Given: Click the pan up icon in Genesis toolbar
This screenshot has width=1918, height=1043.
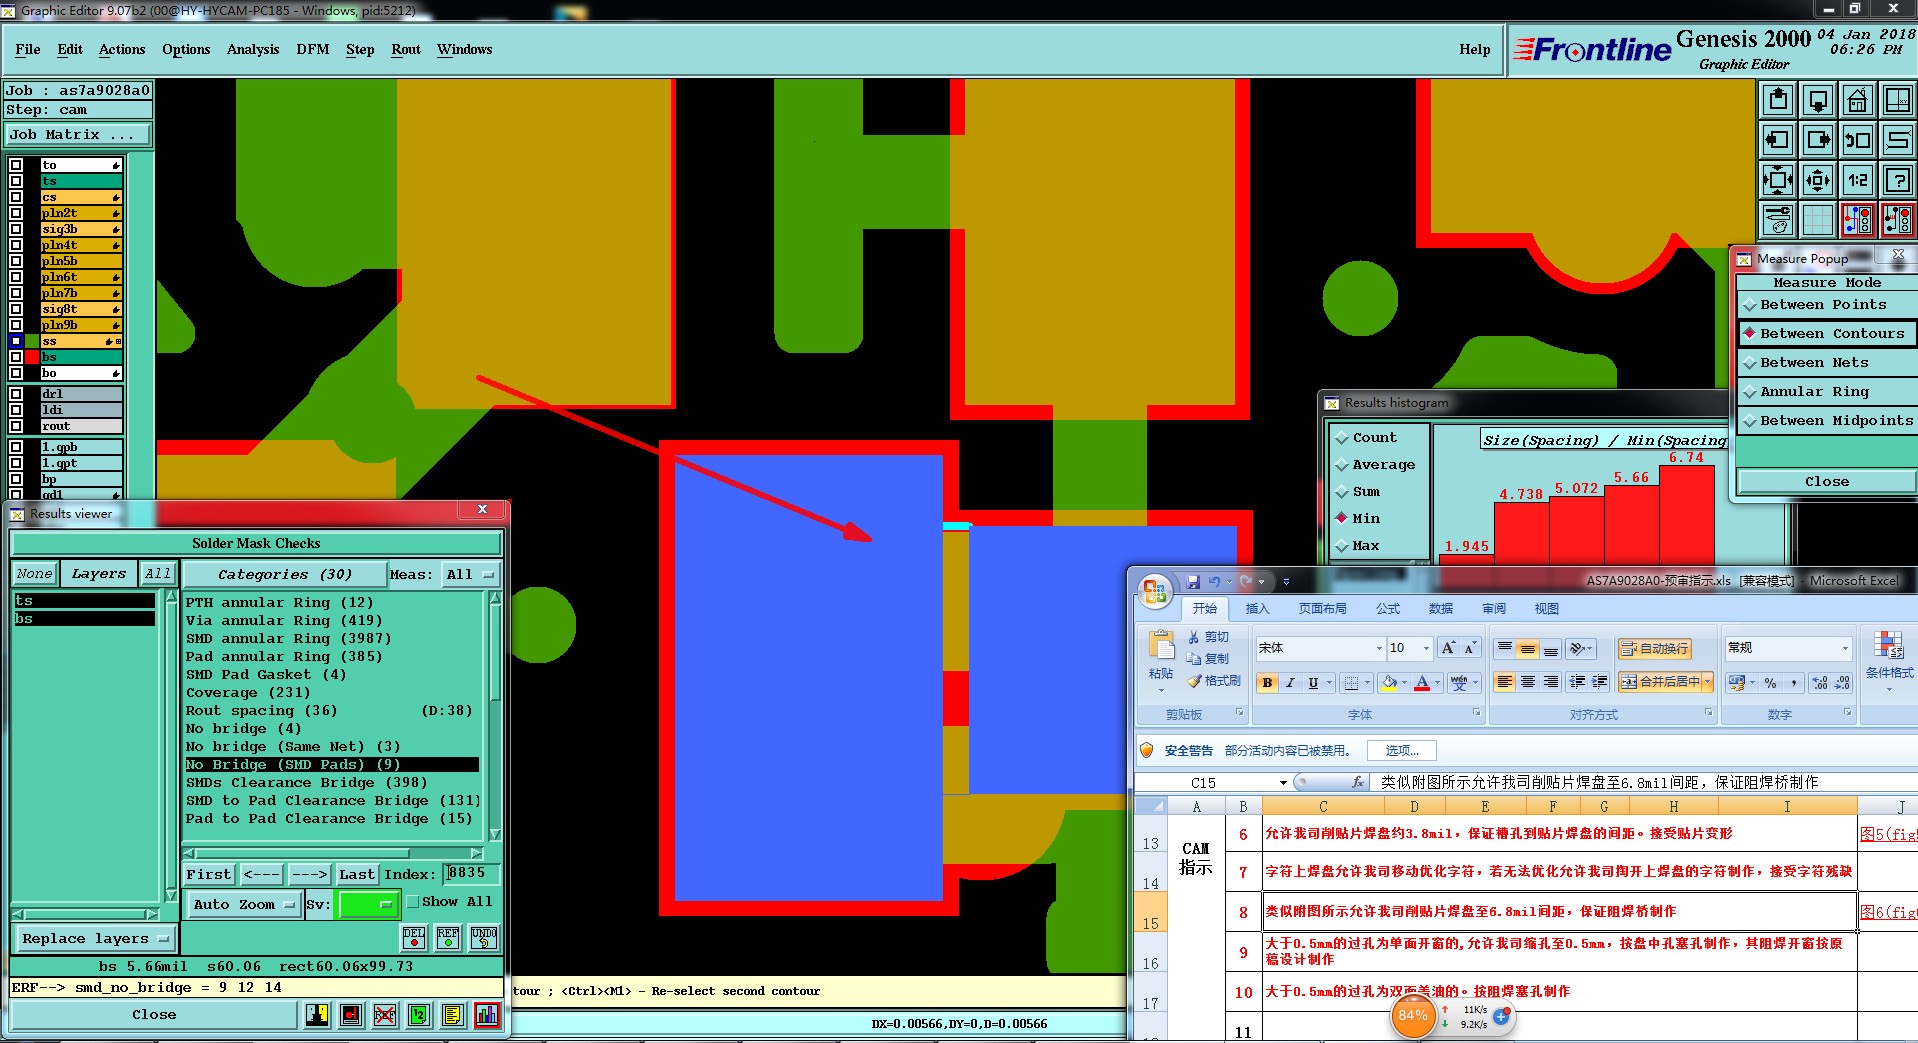Looking at the screenshot, I should (x=1777, y=100).
